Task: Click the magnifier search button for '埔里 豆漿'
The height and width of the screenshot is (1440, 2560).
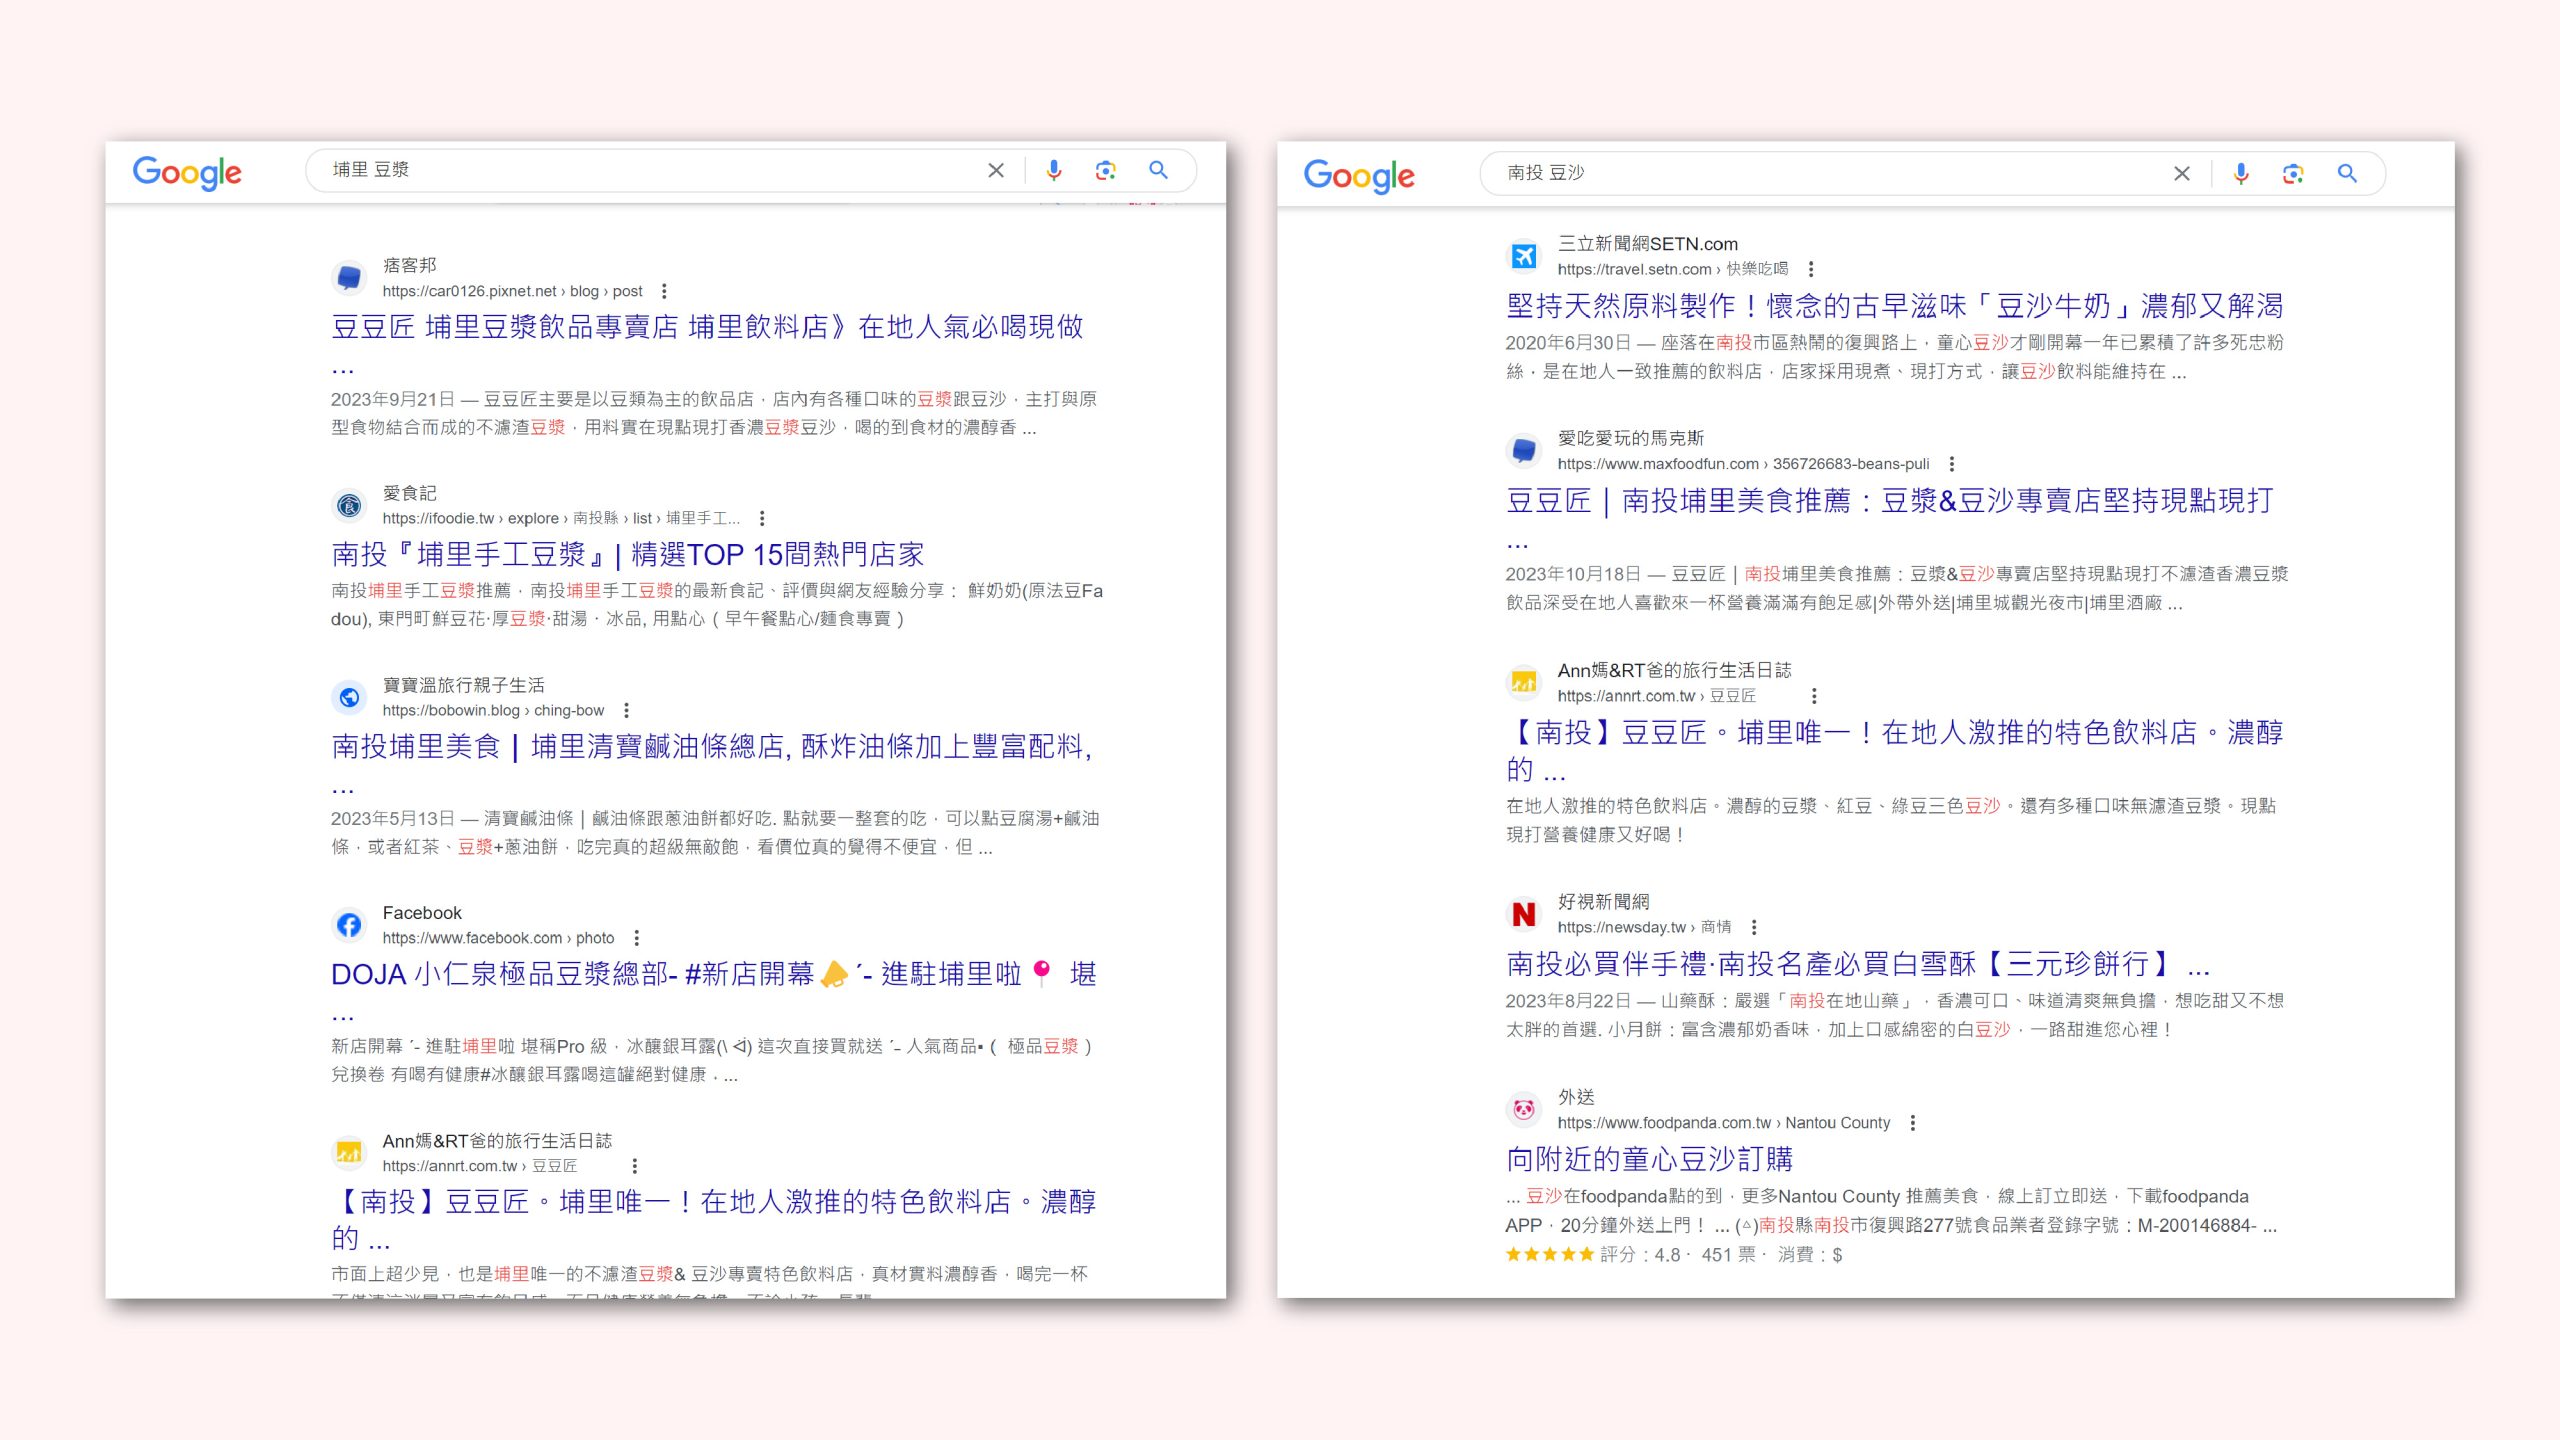Action: point(1158,170)
